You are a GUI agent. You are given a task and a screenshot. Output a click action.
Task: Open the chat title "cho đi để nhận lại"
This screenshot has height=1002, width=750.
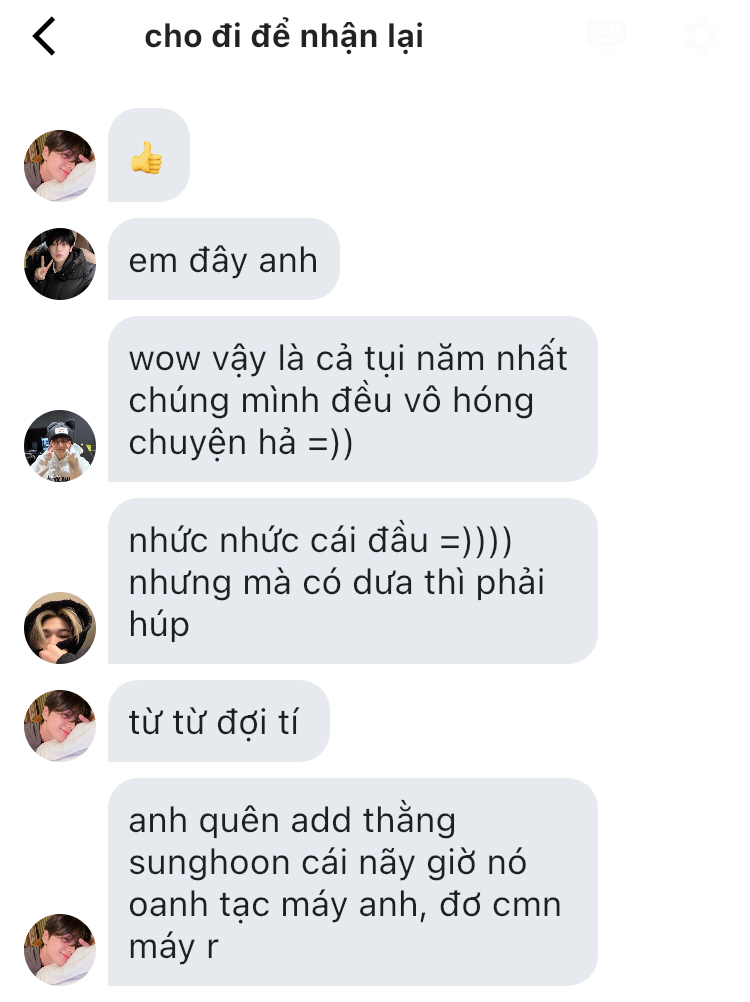click(284, 36)
